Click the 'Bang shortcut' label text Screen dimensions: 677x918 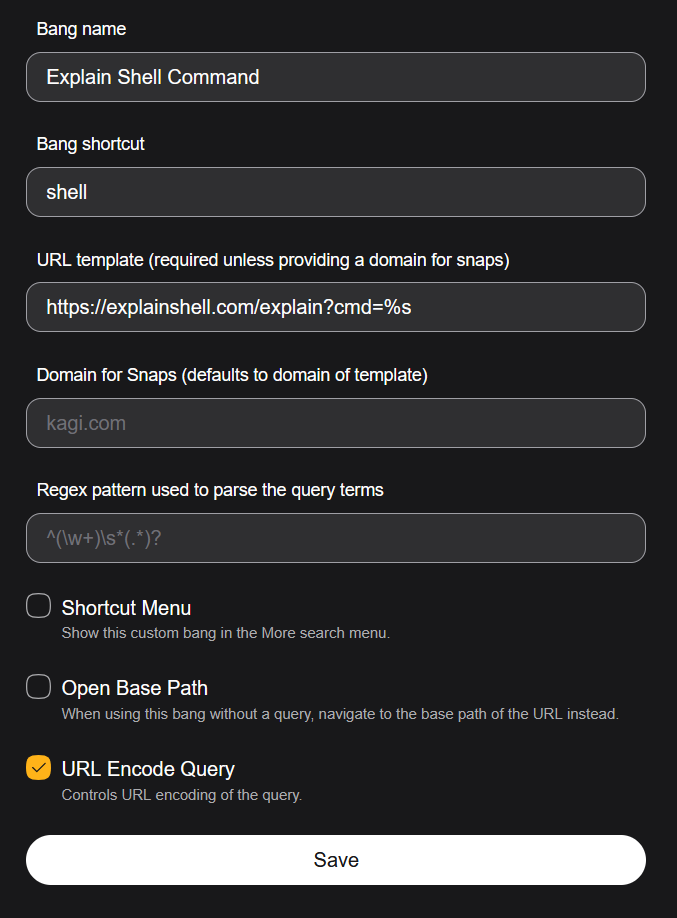point(91,144)
